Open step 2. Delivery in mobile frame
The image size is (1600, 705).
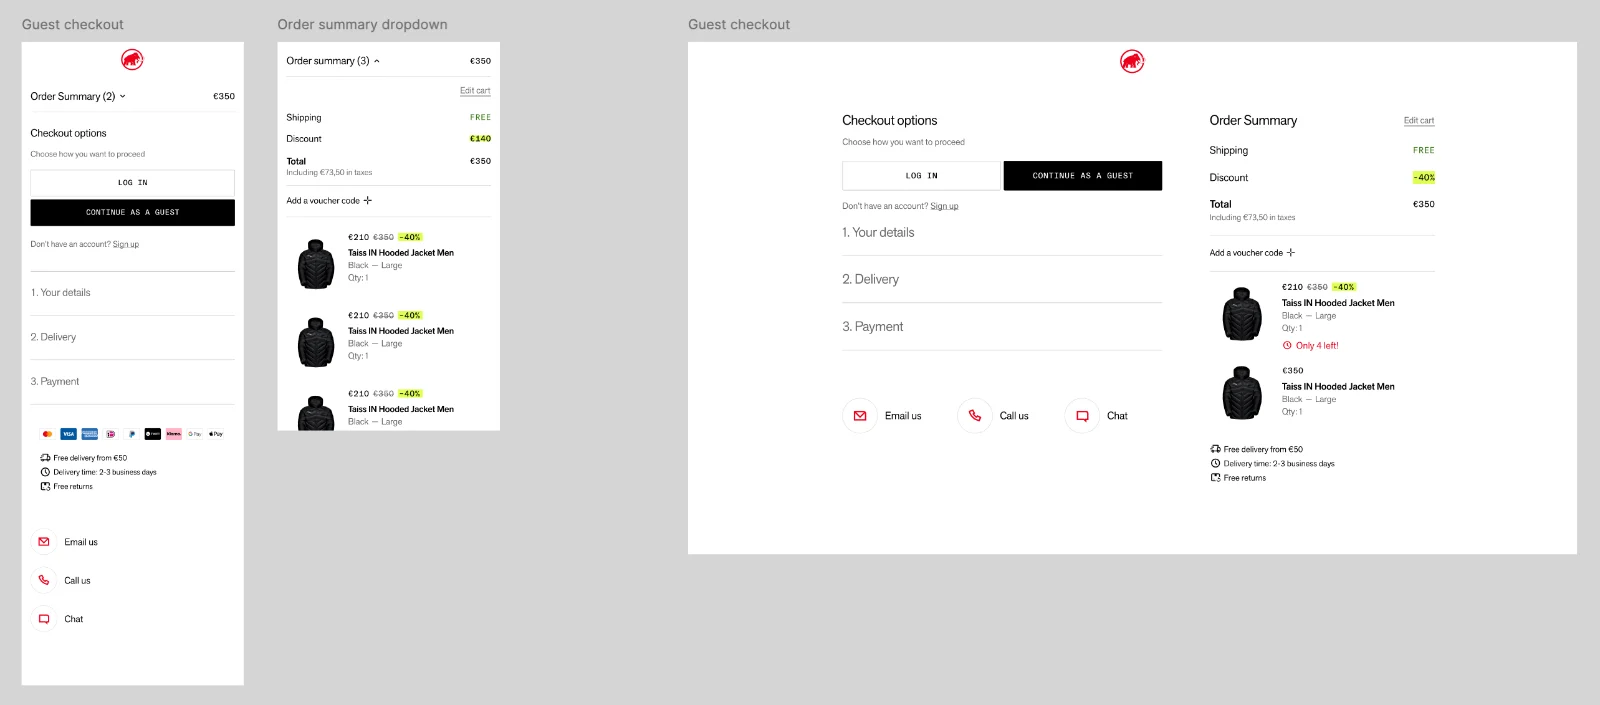(132, 337)
